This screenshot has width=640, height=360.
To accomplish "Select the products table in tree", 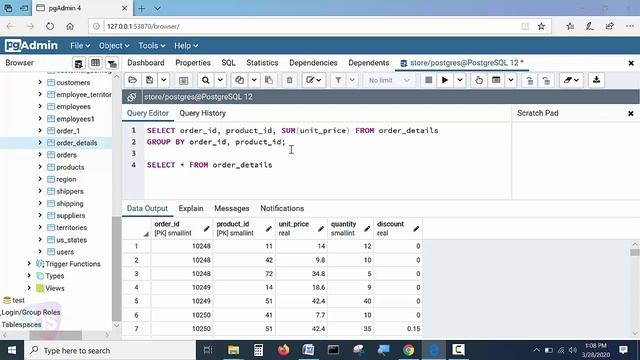I will tap(70, 167).
